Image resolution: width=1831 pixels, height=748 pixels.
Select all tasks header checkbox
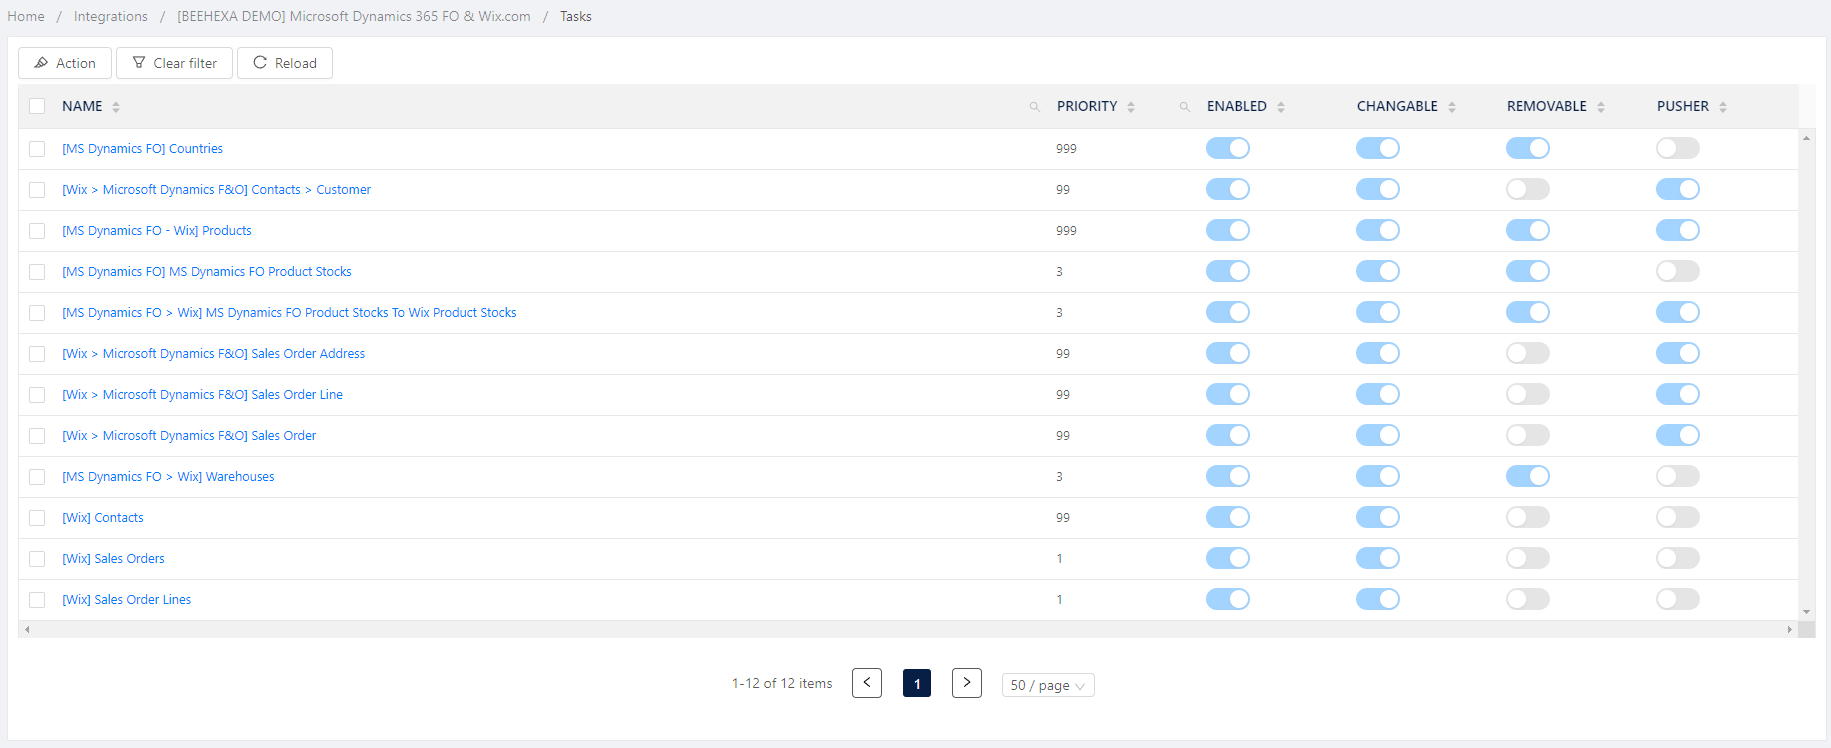coord(37,106)
